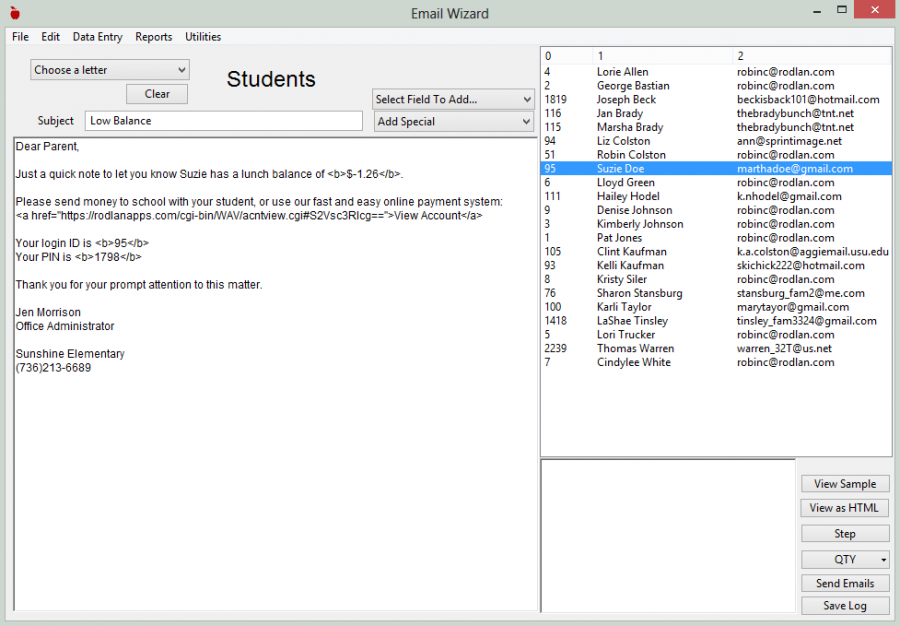
Task: Open the Add Special dropdown
Action: (453, 122)
